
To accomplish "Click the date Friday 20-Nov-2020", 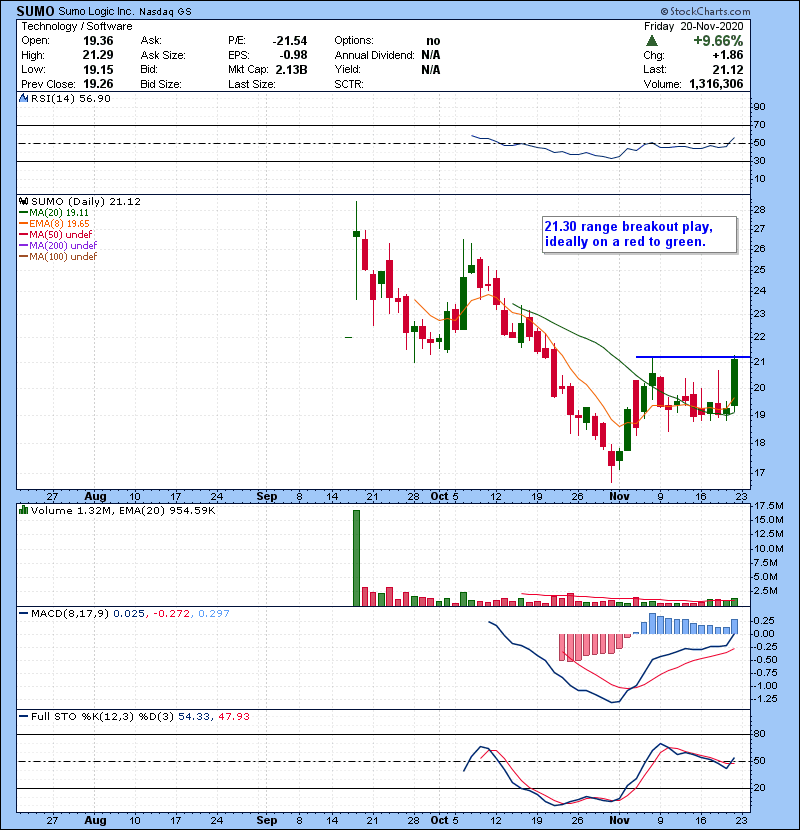I will (x=694, y=26).
